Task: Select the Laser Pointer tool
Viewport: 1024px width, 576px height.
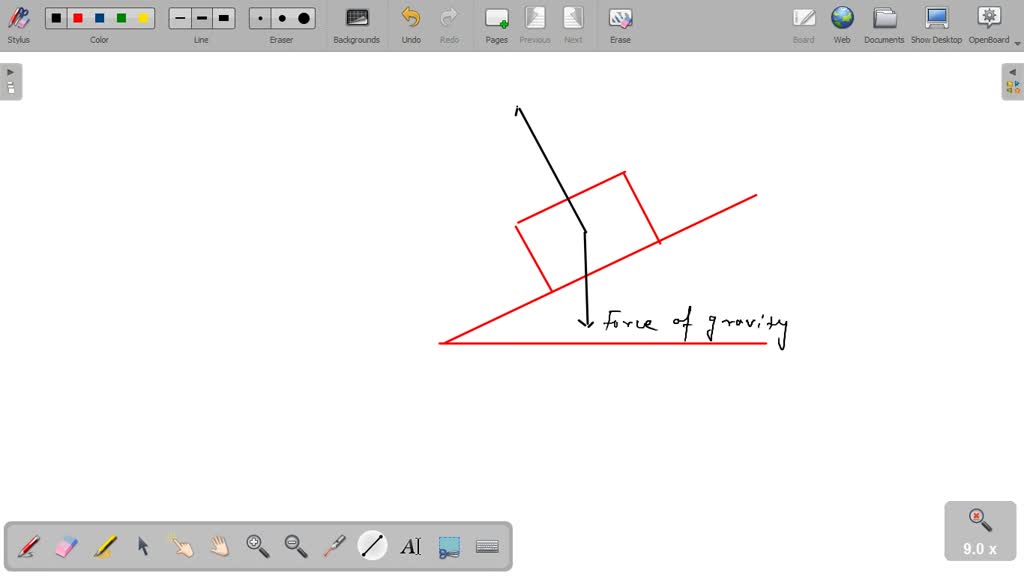Action: (334, 545)
